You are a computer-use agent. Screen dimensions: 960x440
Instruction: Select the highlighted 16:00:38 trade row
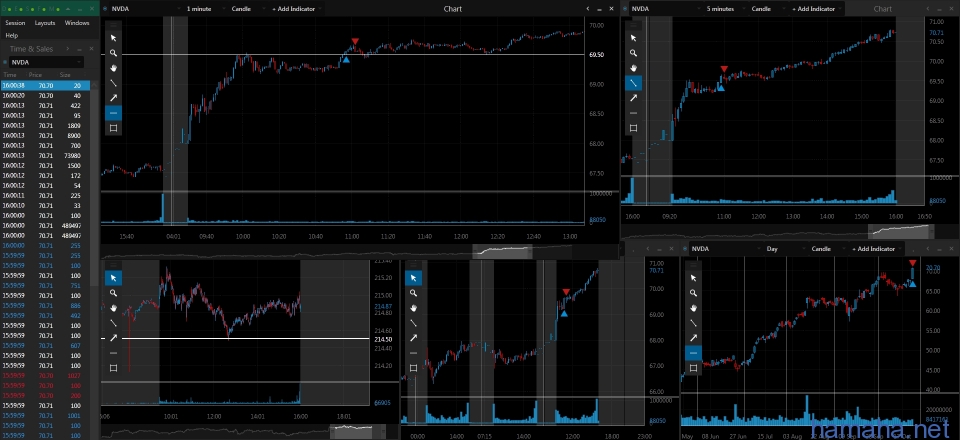45,86
